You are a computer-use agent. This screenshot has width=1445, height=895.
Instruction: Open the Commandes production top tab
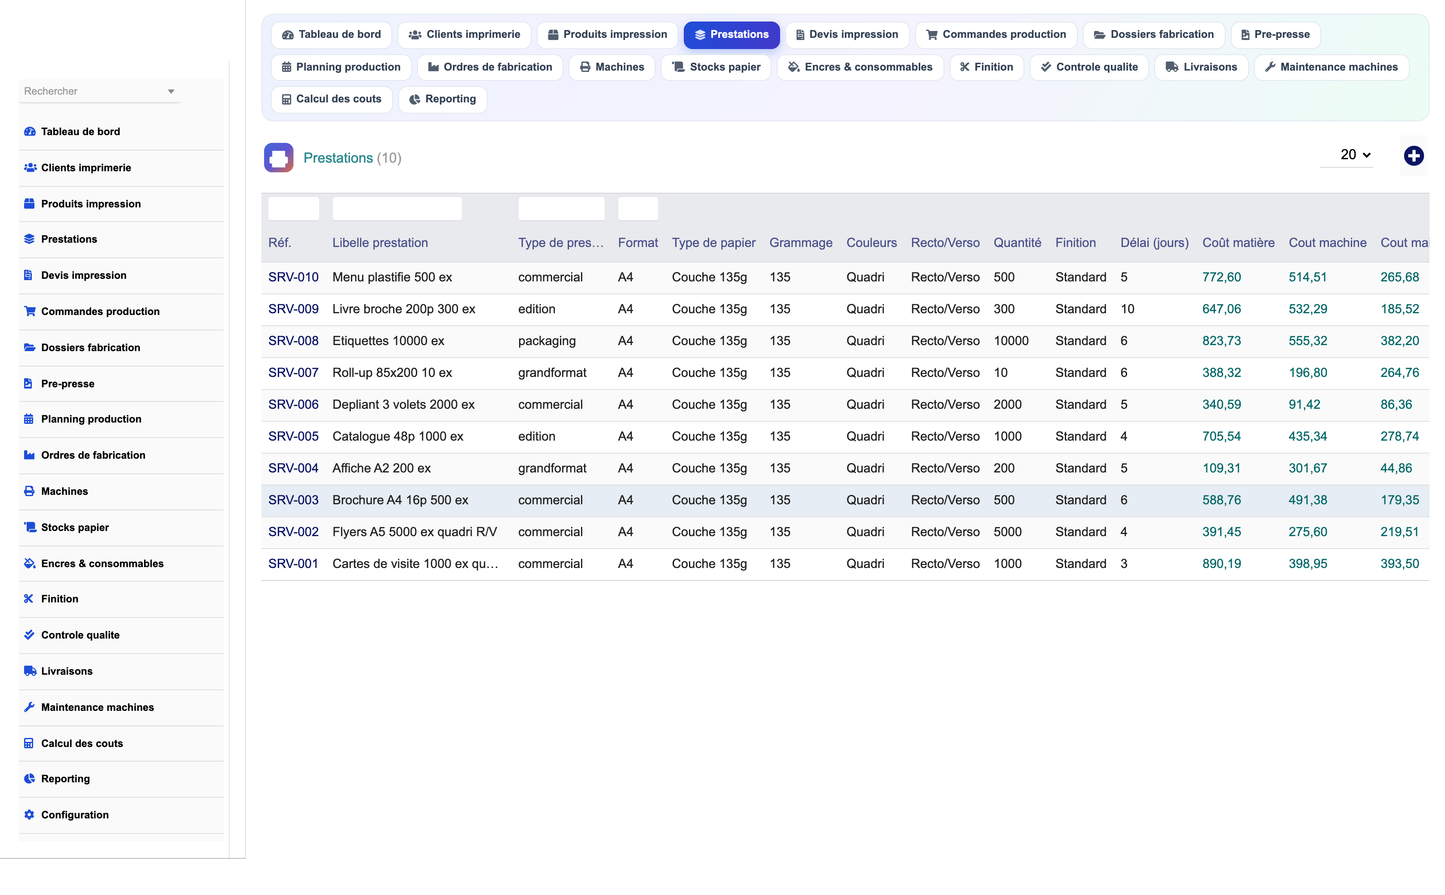click(996, 35)
